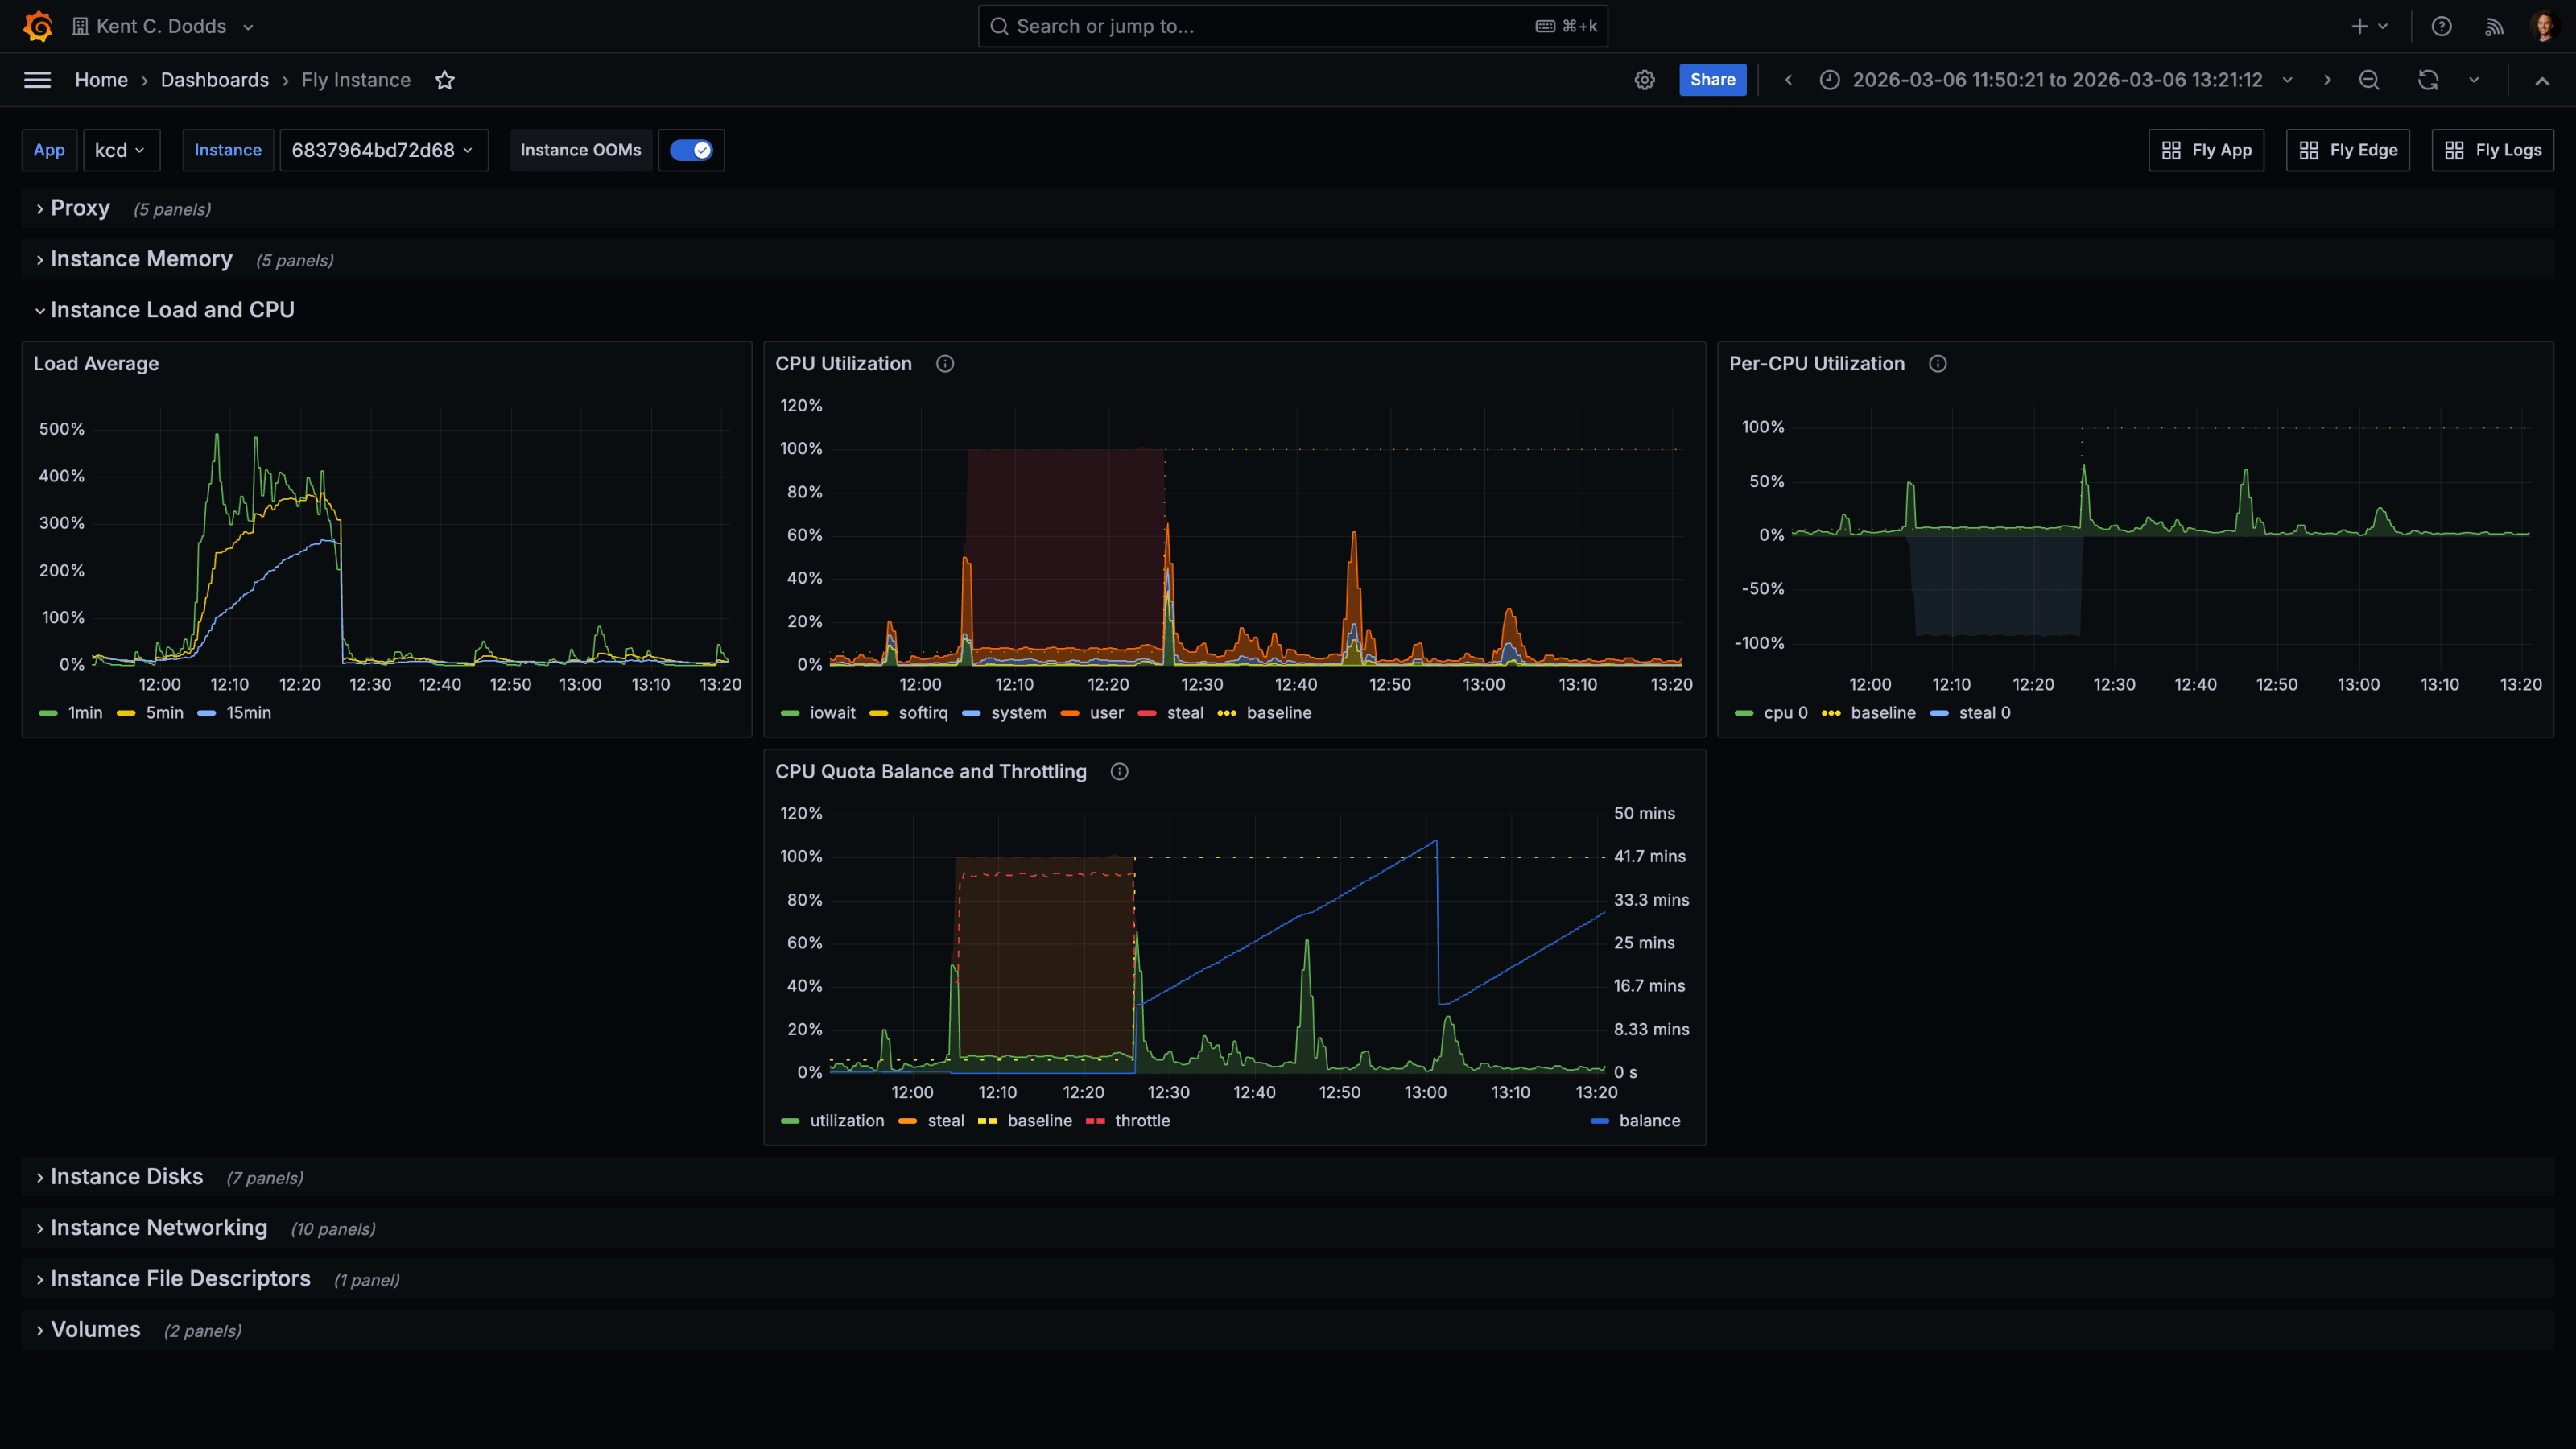Open dashboard settings via gear icon
This screenshot has height=1449, width=2576.
tap(1644, 80)
